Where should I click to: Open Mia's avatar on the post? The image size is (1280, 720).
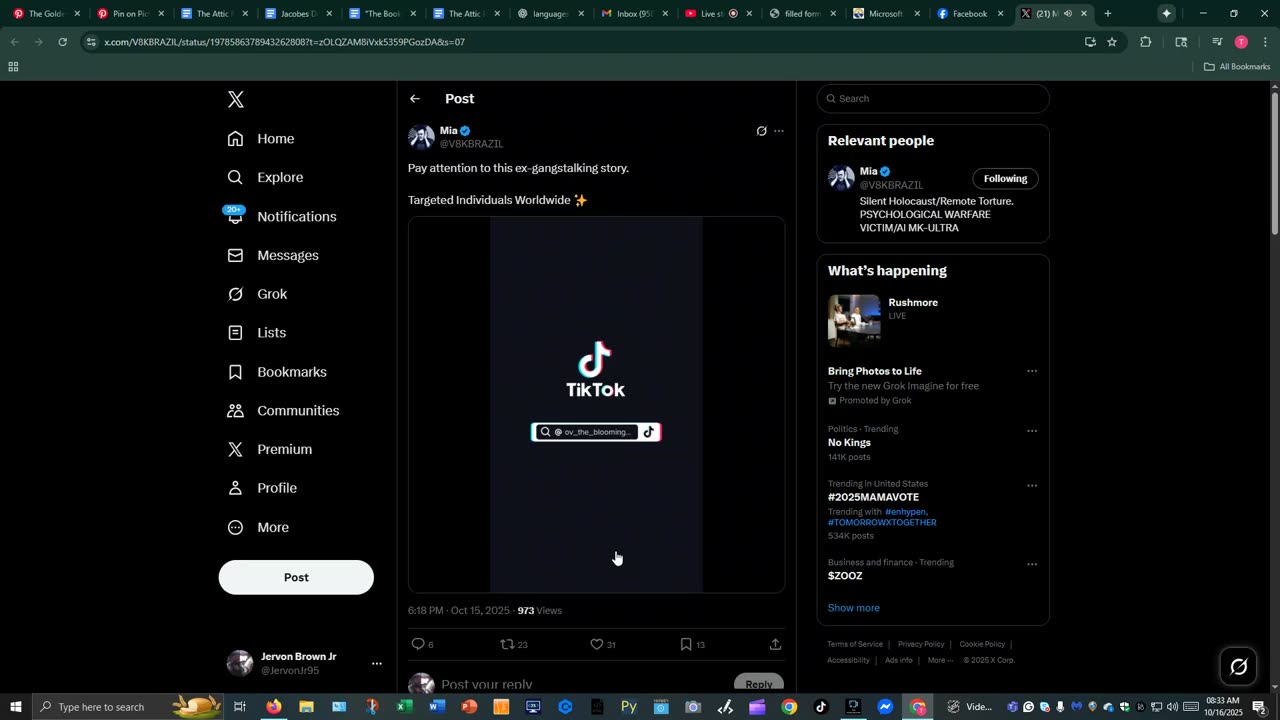pos(421,137)
